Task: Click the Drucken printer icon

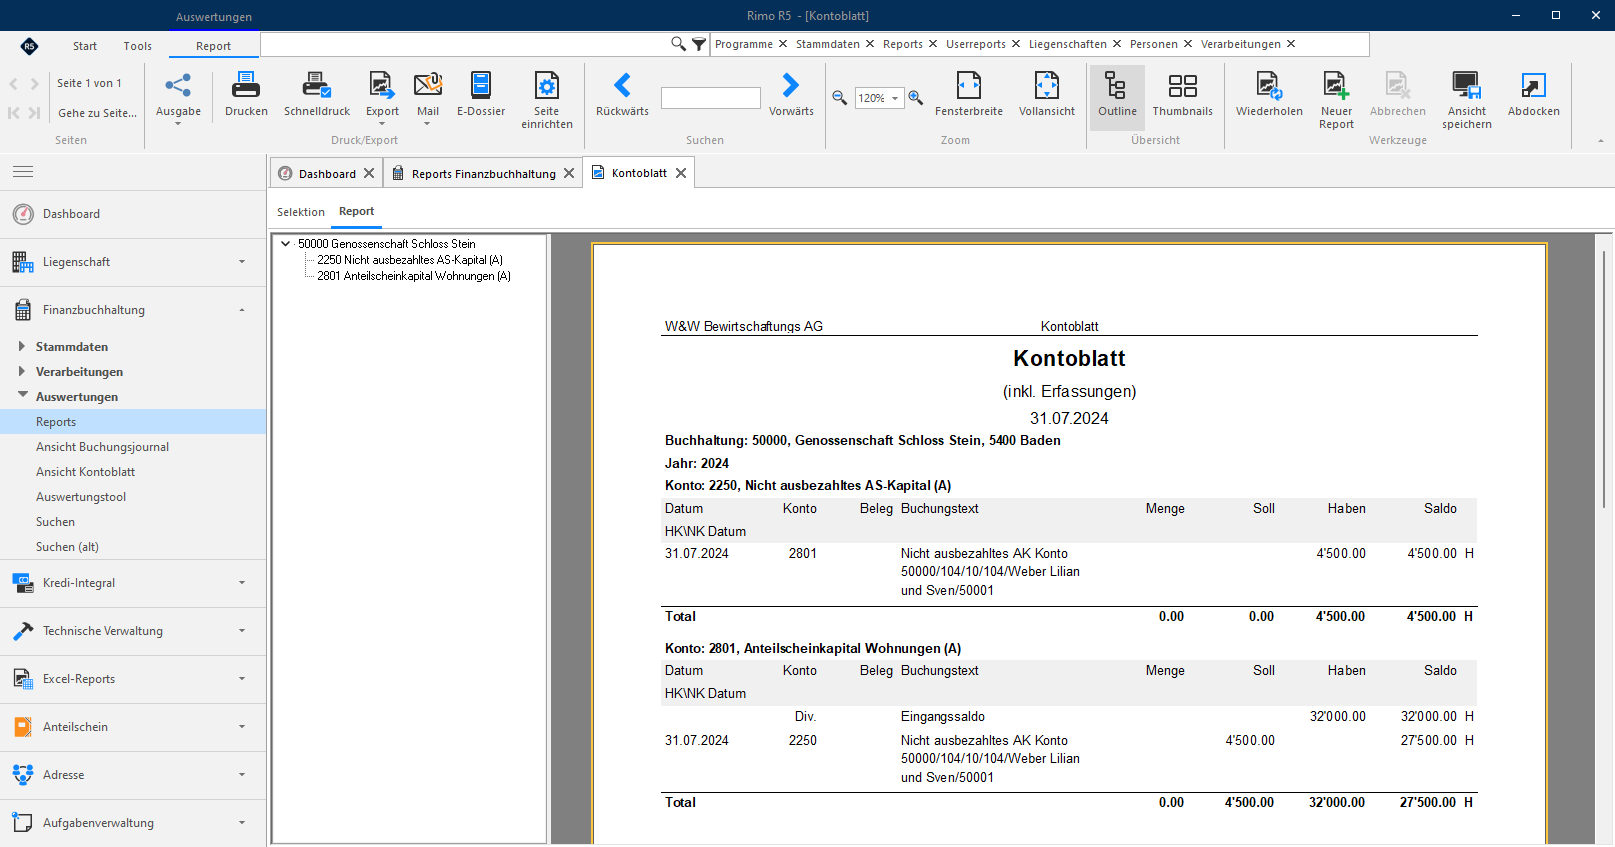Action: click(x=246, y=85)
